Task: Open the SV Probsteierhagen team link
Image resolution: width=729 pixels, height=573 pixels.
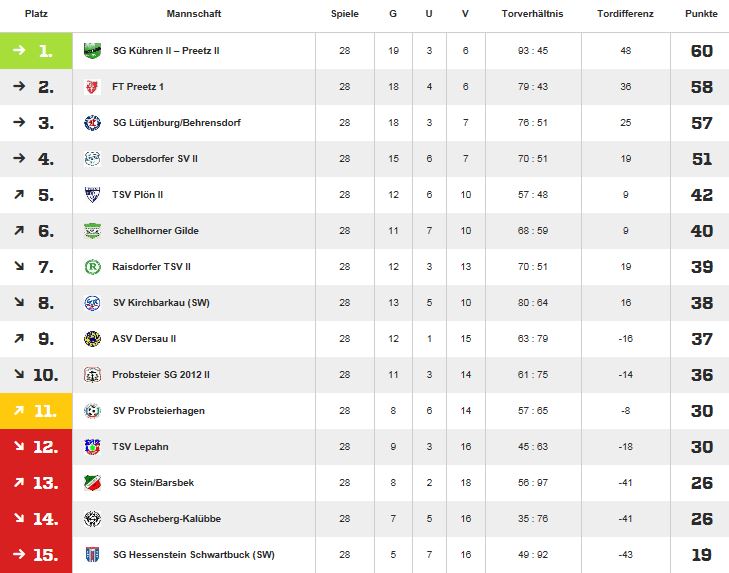Action: coord(159,411)
